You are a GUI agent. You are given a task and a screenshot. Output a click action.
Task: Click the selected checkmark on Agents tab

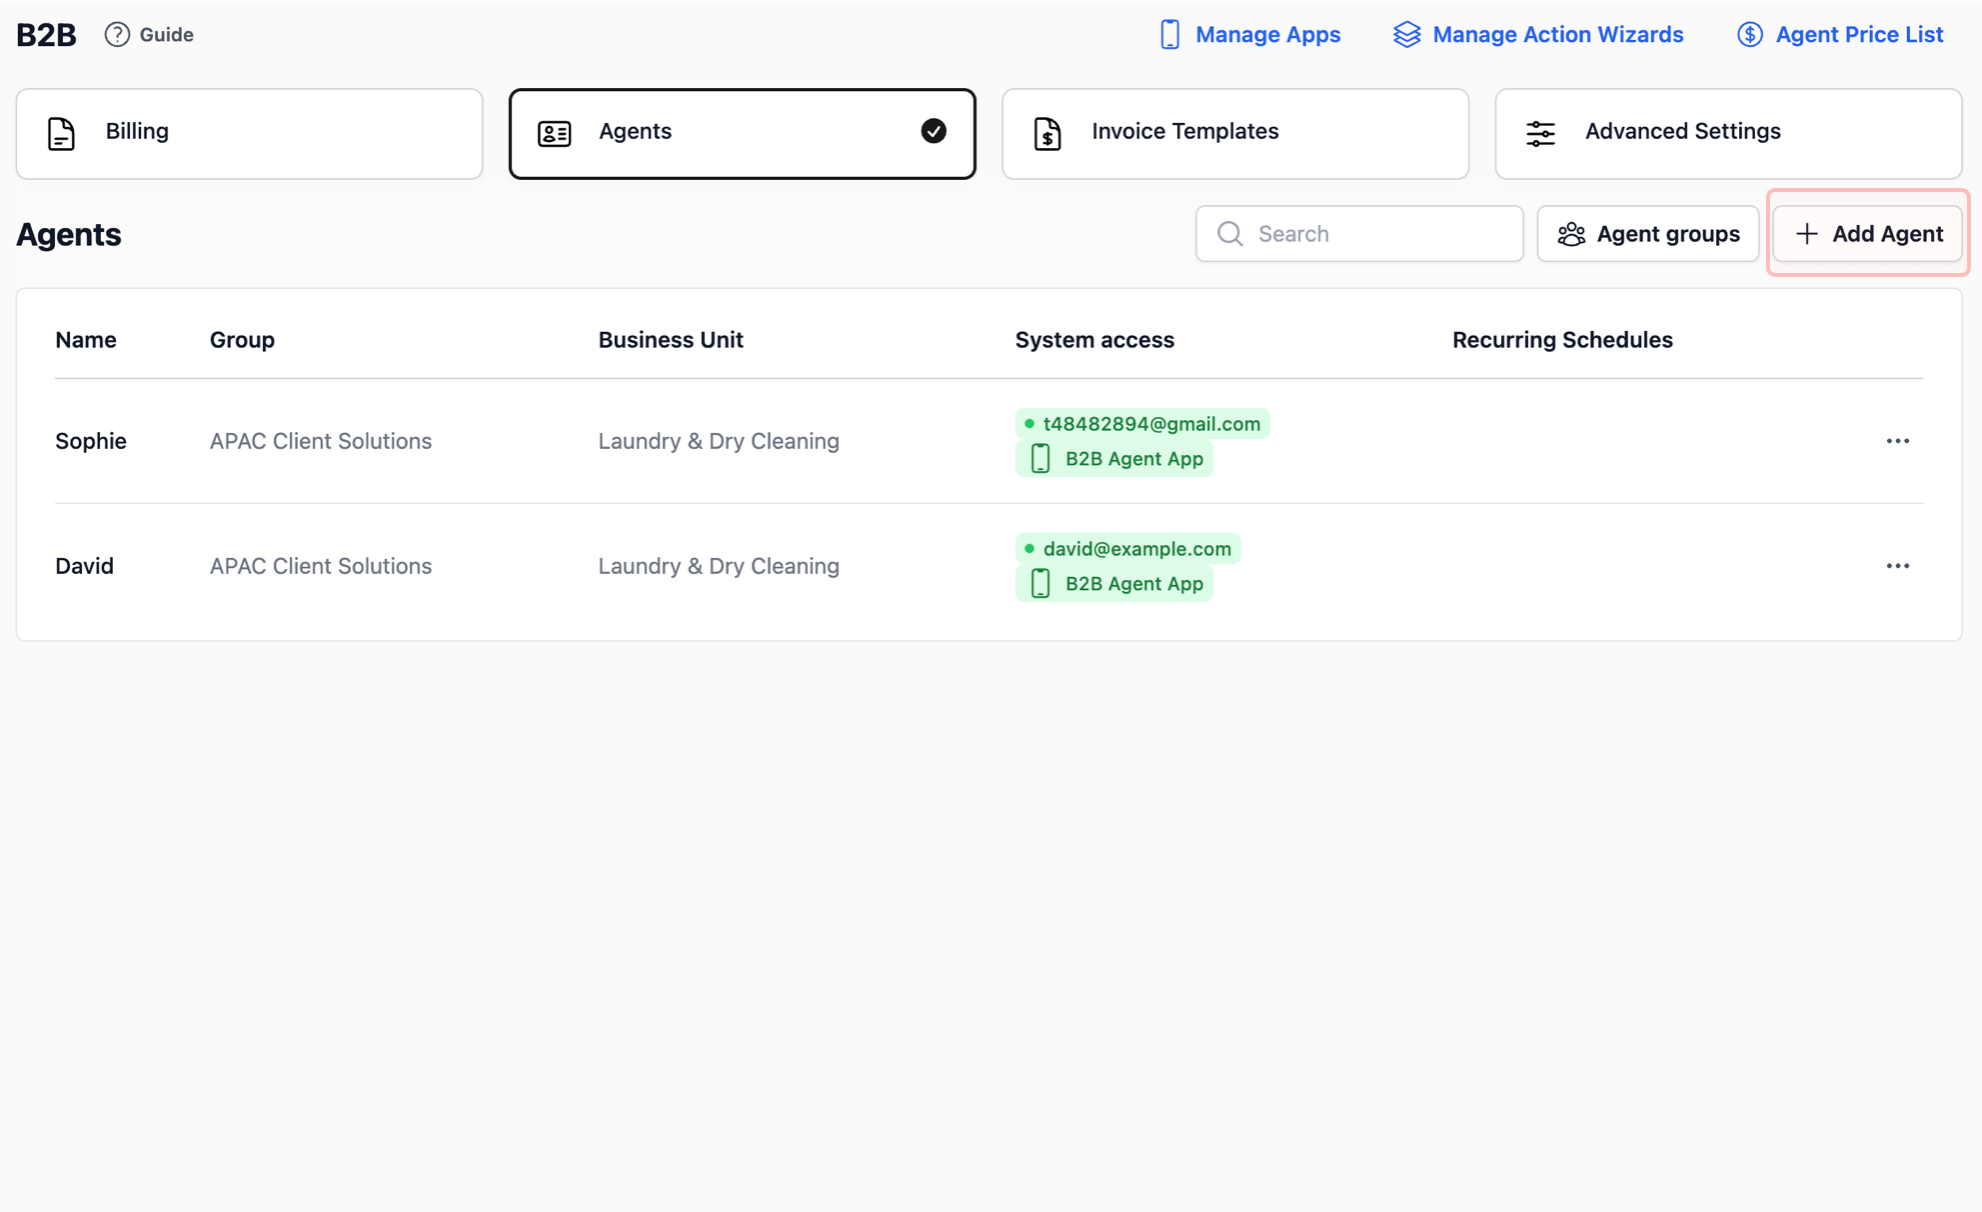click(933, 131)
